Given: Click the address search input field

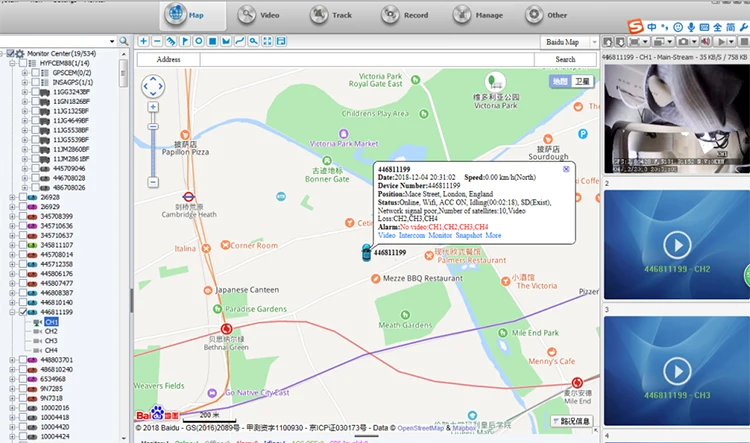Looking at the screenshot, I should coord(367,59).
